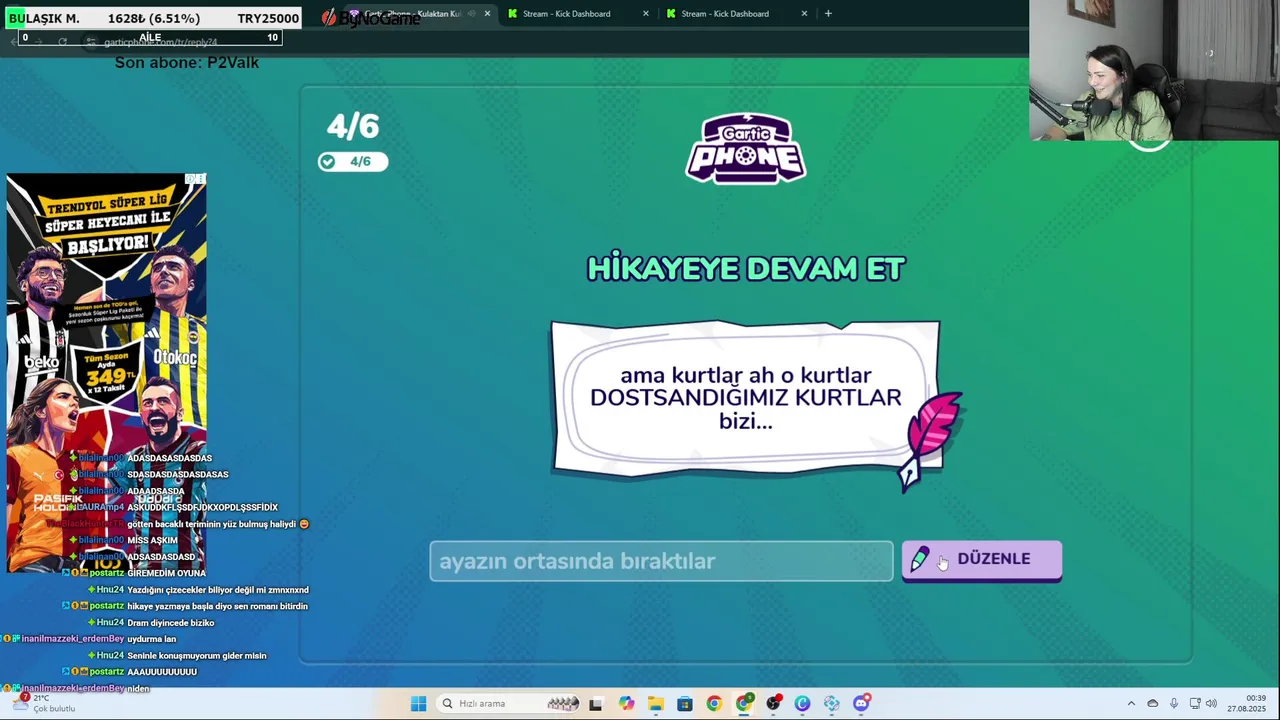The image size is (1280, 720).
Task: Open the Windows Start menu
Action: 418,704
